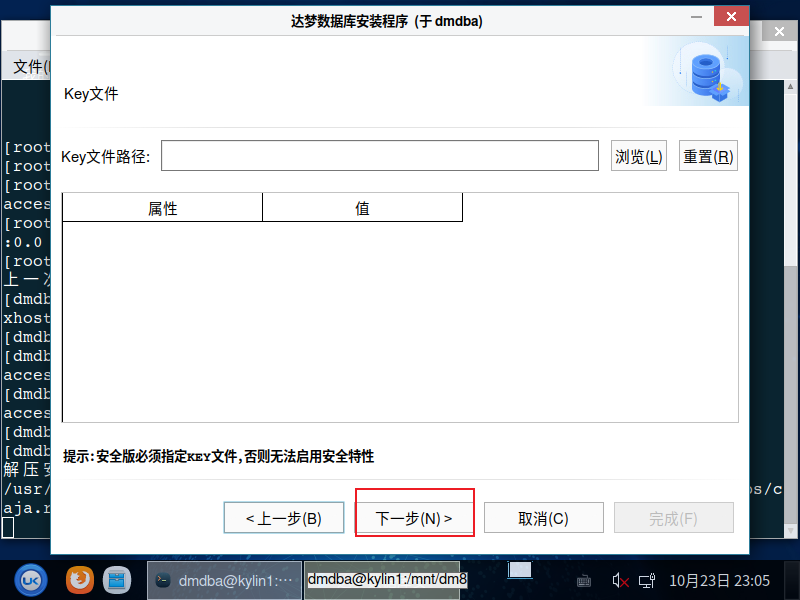Screen dimensions: 800x600
Task: Select the 值 column header
Action: [362, 208]
